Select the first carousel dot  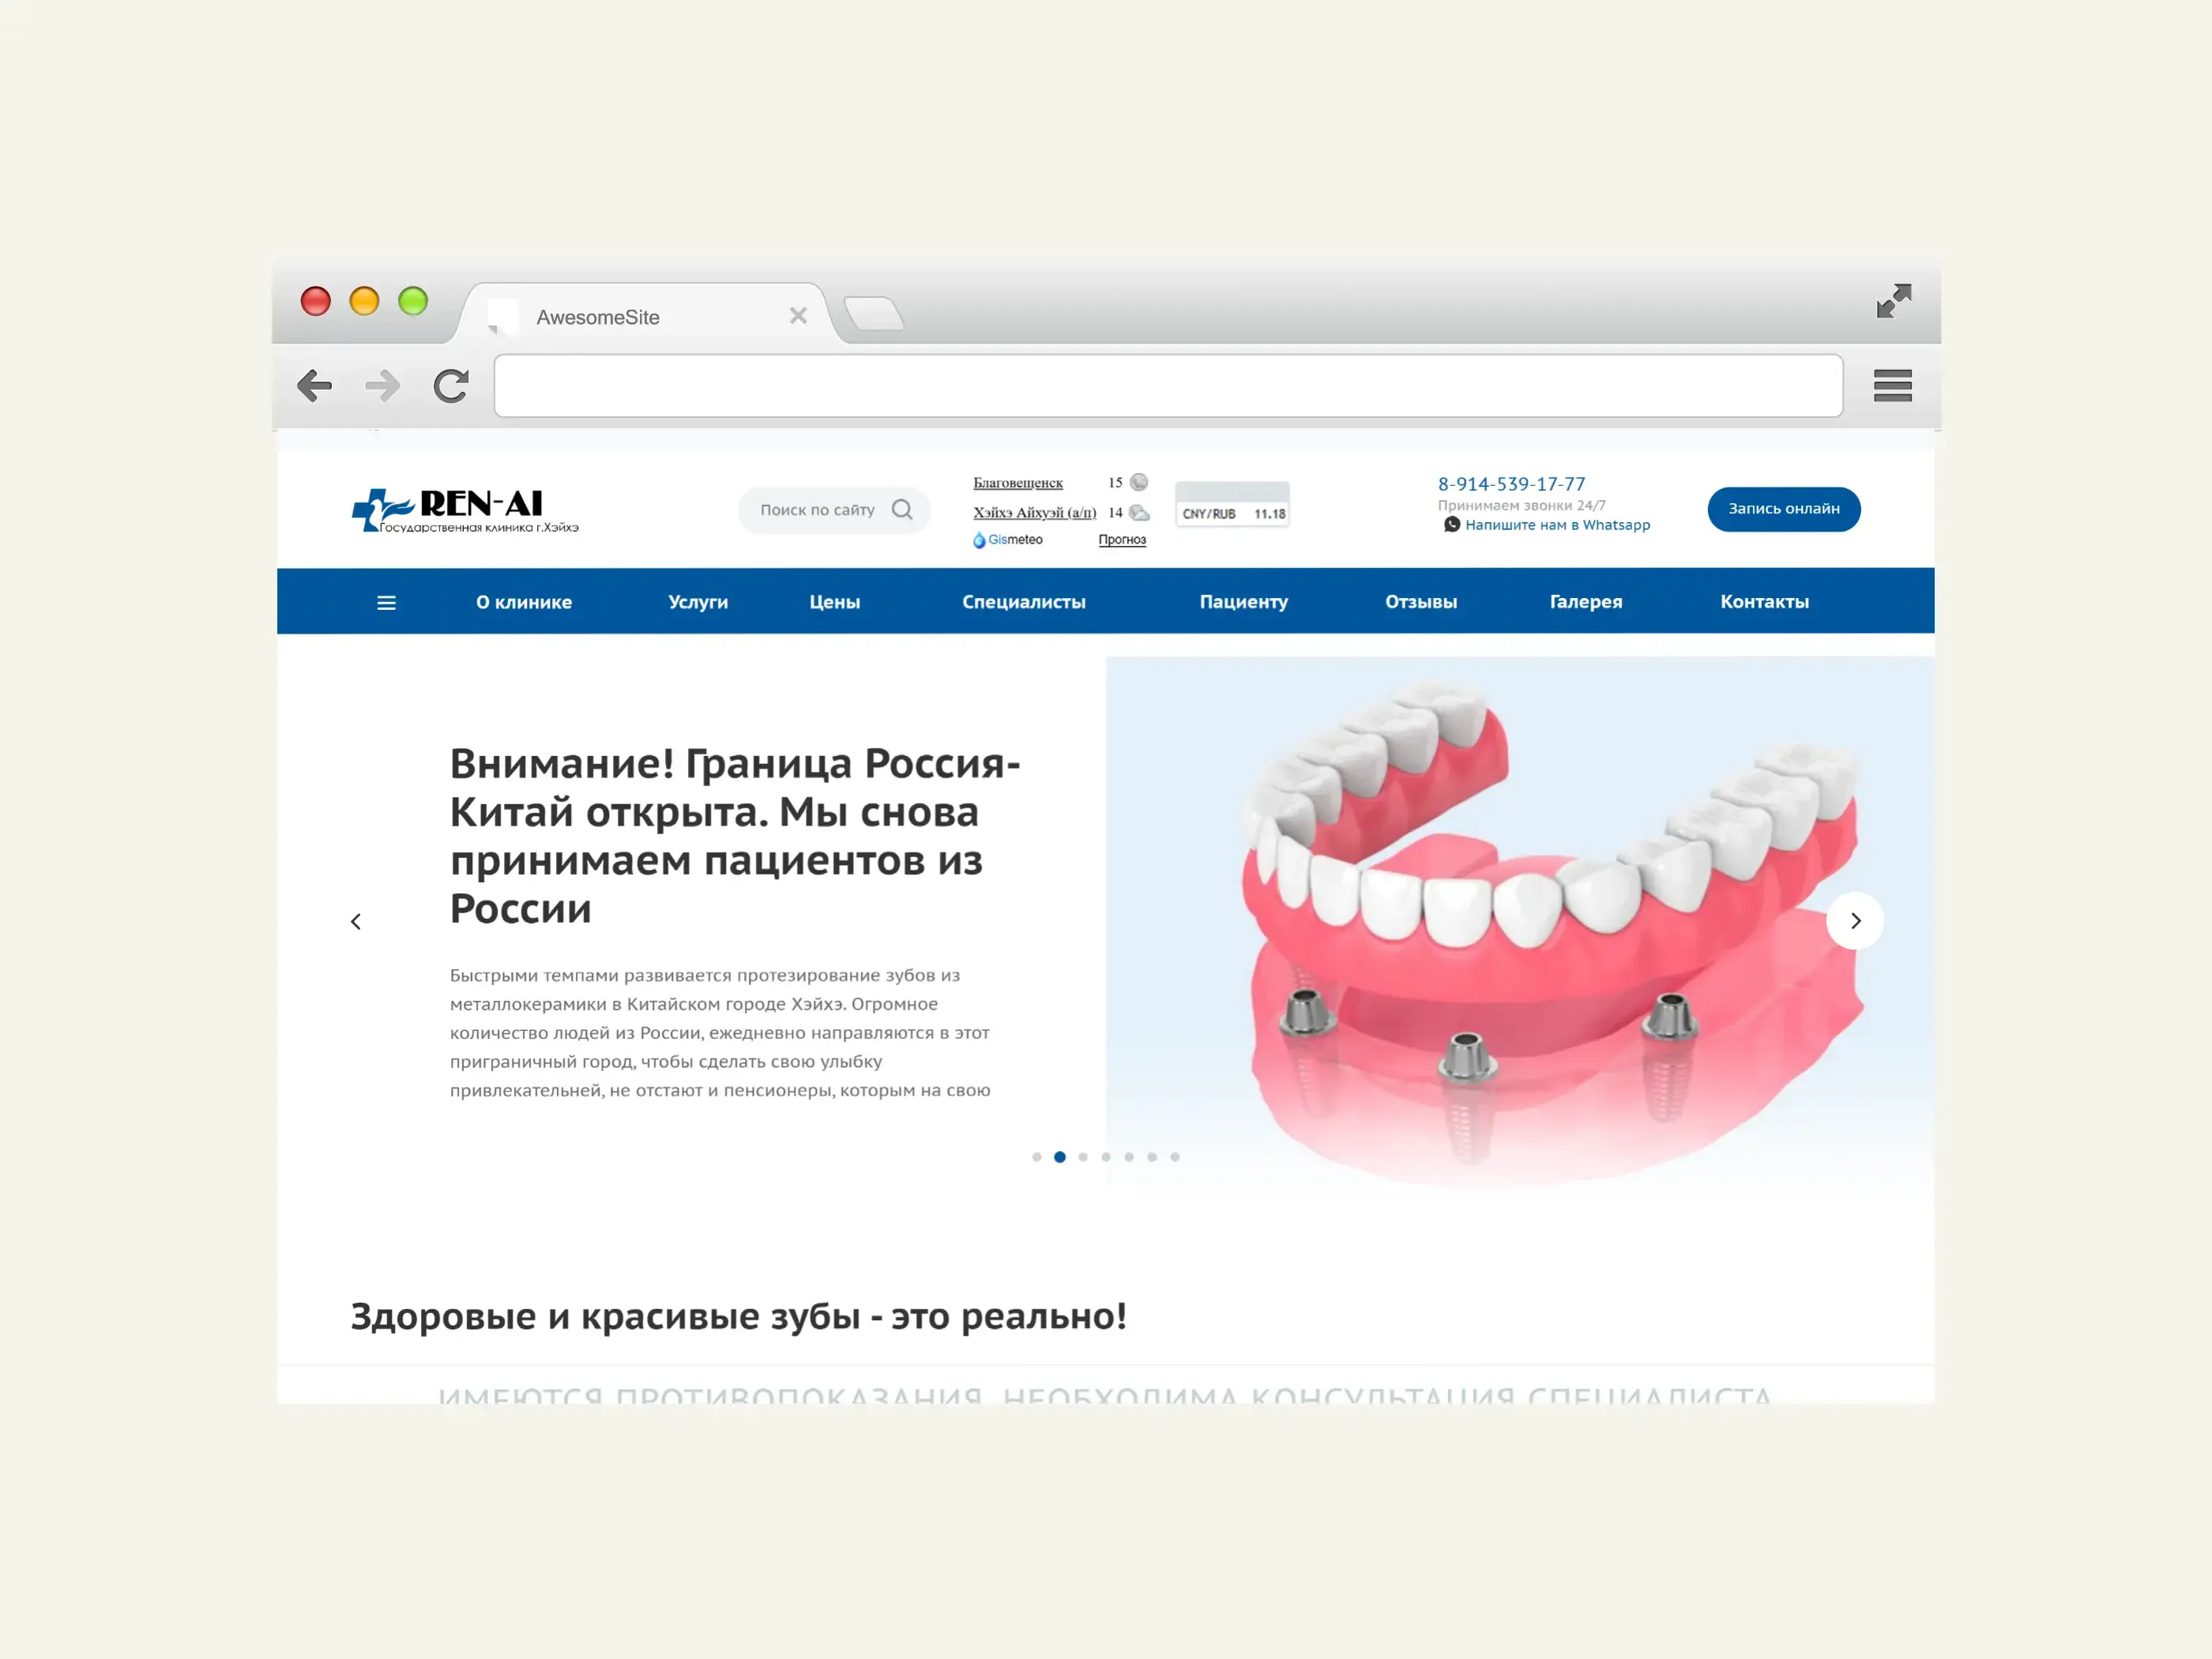coord(1037,1157)
